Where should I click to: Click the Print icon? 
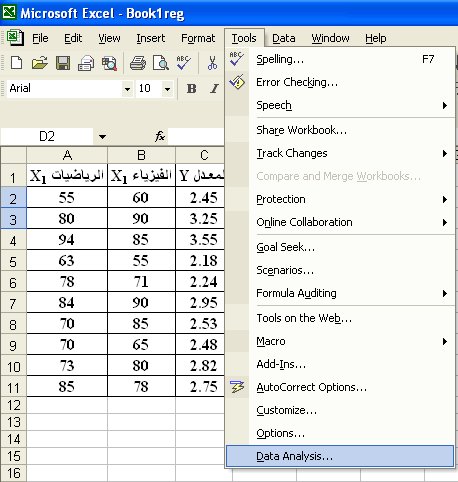138,63
